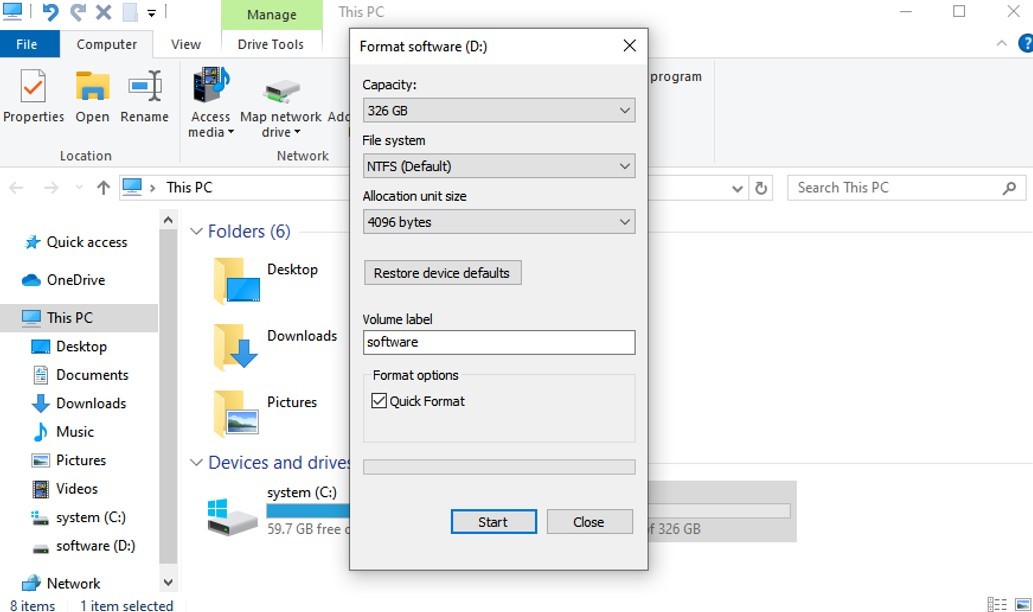Uncheck the Quick Format checkbox
The image size is (1033, 612).
coord(379,401)
